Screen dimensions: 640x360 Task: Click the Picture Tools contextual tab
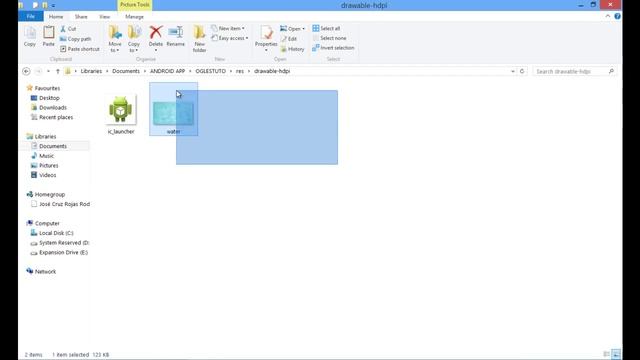tap(135, 4)
